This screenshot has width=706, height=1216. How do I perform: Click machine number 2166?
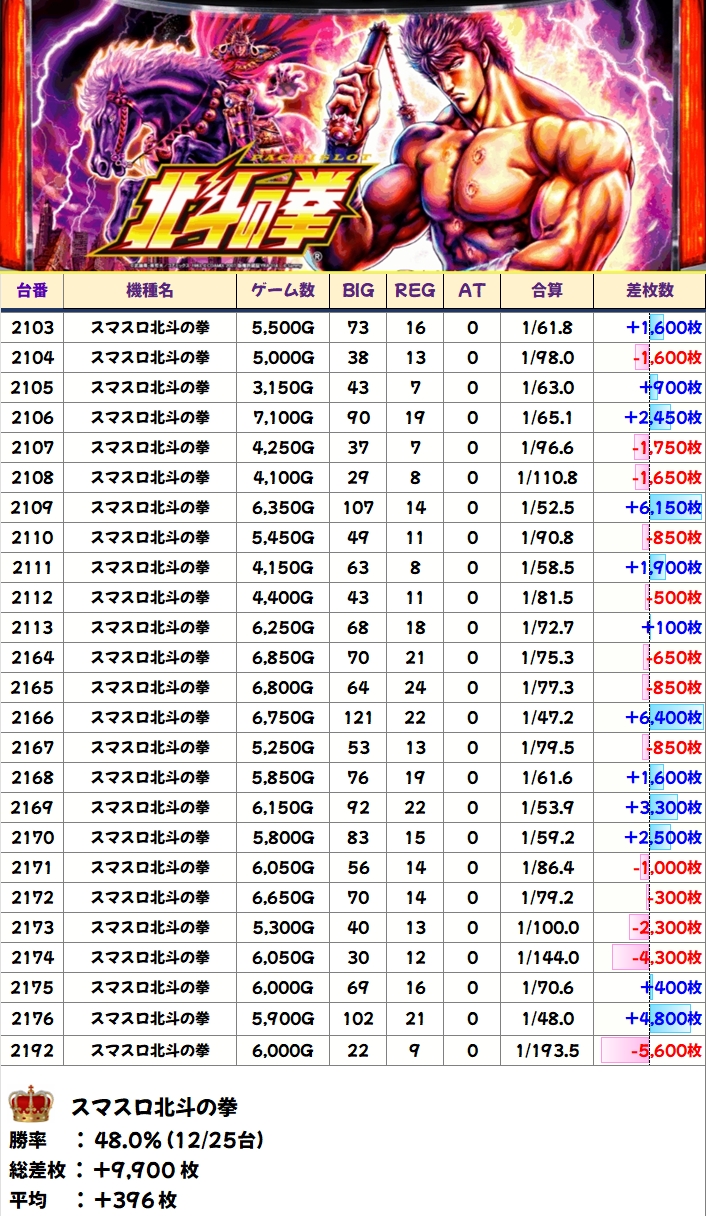[33, 717]
